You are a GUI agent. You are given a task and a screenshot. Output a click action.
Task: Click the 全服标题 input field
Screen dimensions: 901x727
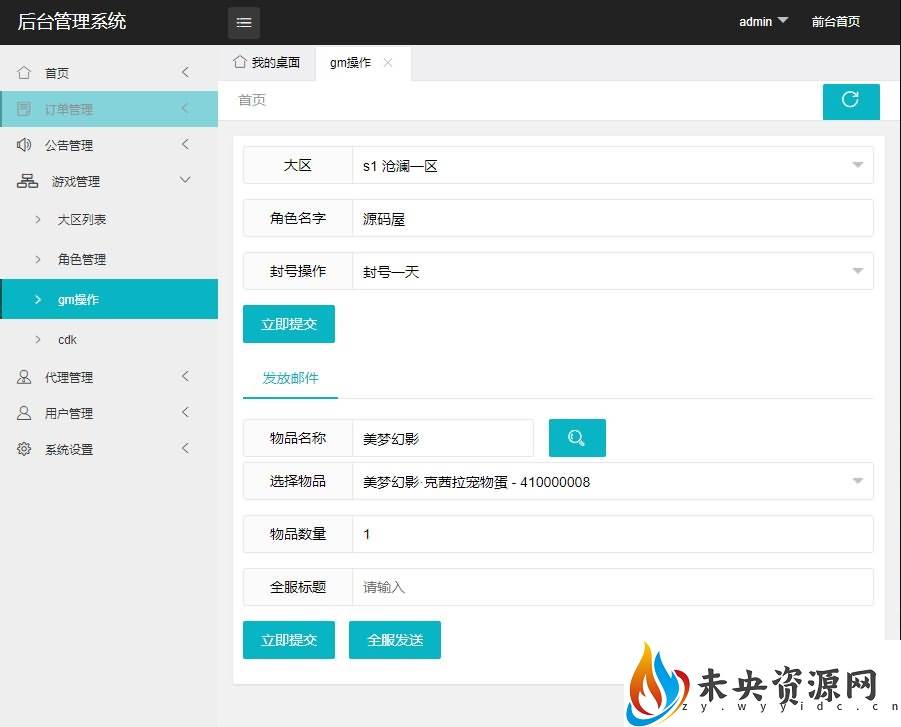[x=612, y=587]
